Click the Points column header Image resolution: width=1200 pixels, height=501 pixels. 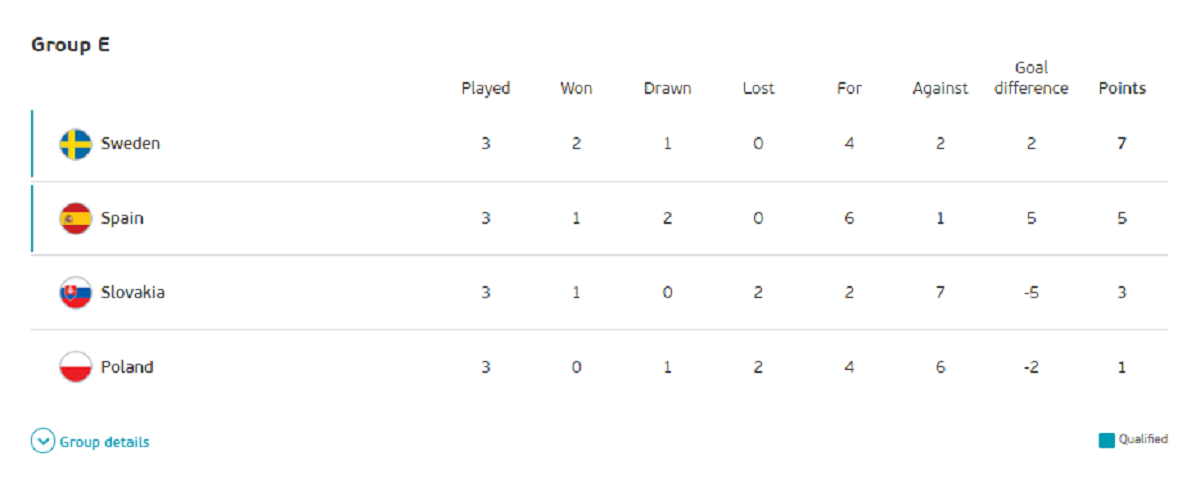tap(1122, 88)
